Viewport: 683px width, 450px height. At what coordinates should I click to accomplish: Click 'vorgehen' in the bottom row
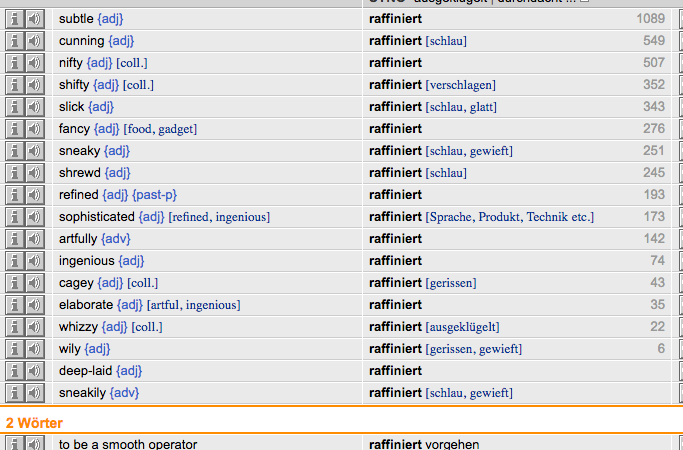pos(452,444)
